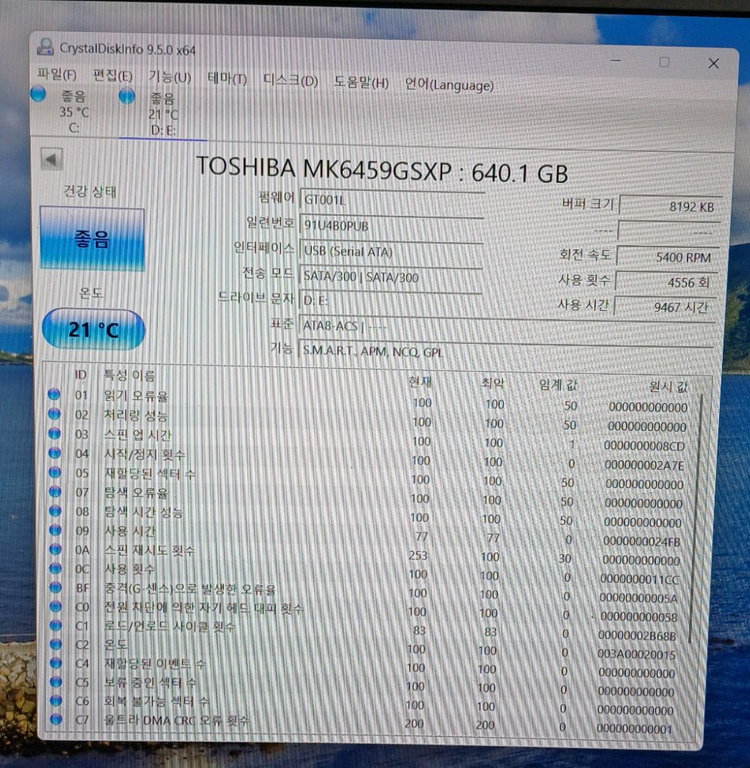This screenshot has height=768, width=750.
Task: Click status orb of row 05 재할당된 섹터 수
Action: [54, 472]
